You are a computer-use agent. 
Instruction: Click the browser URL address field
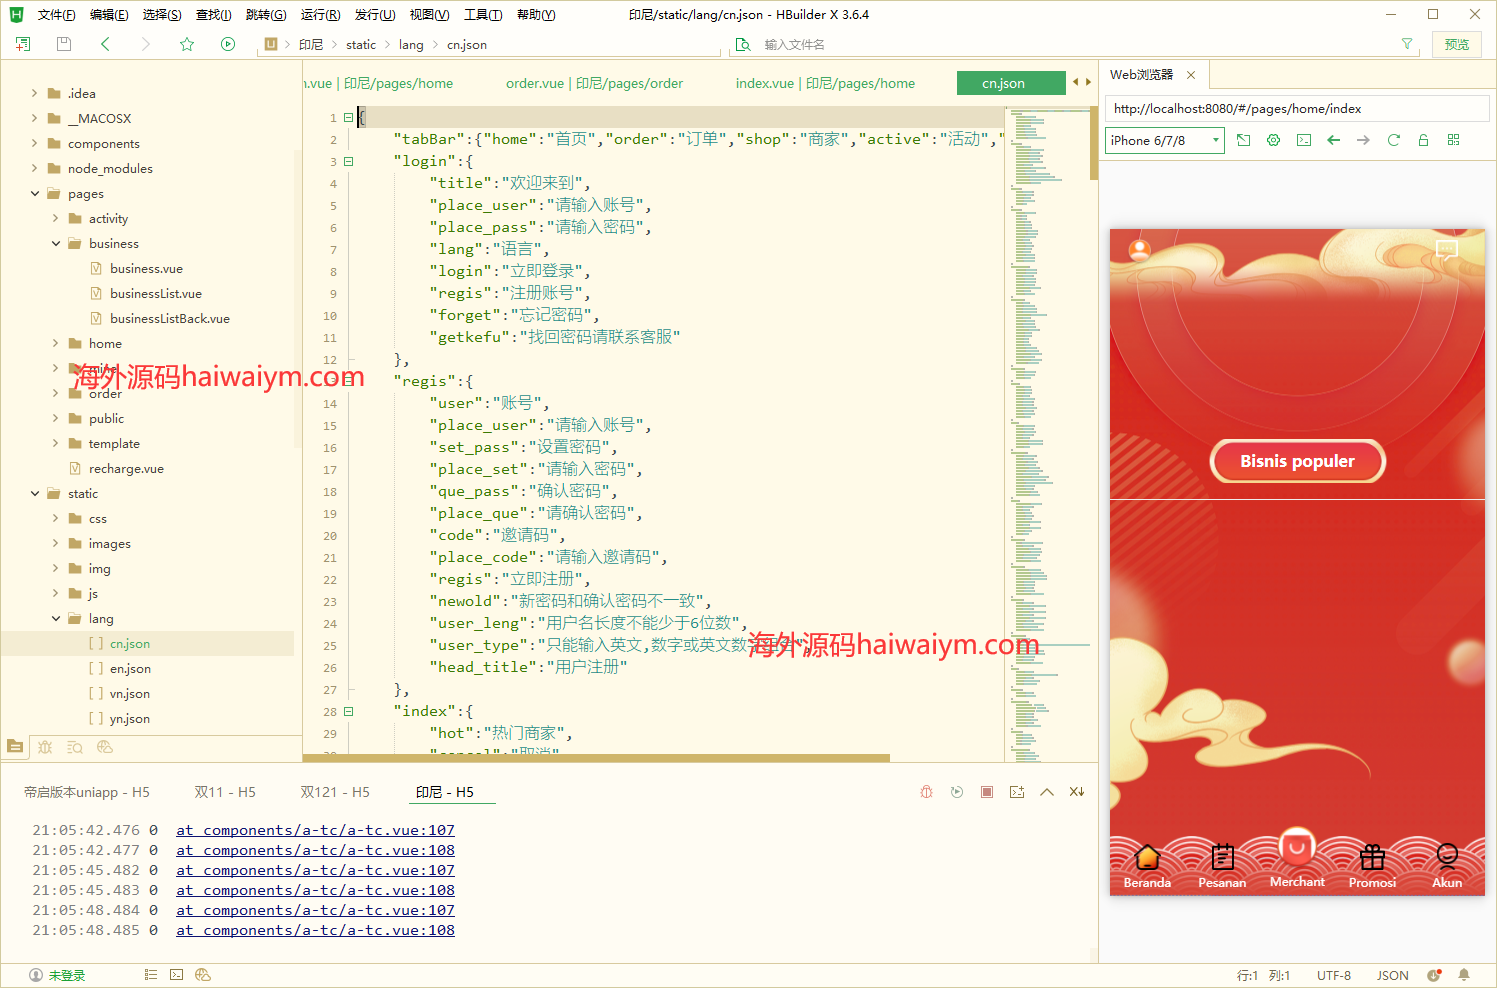coord(1296,109)
